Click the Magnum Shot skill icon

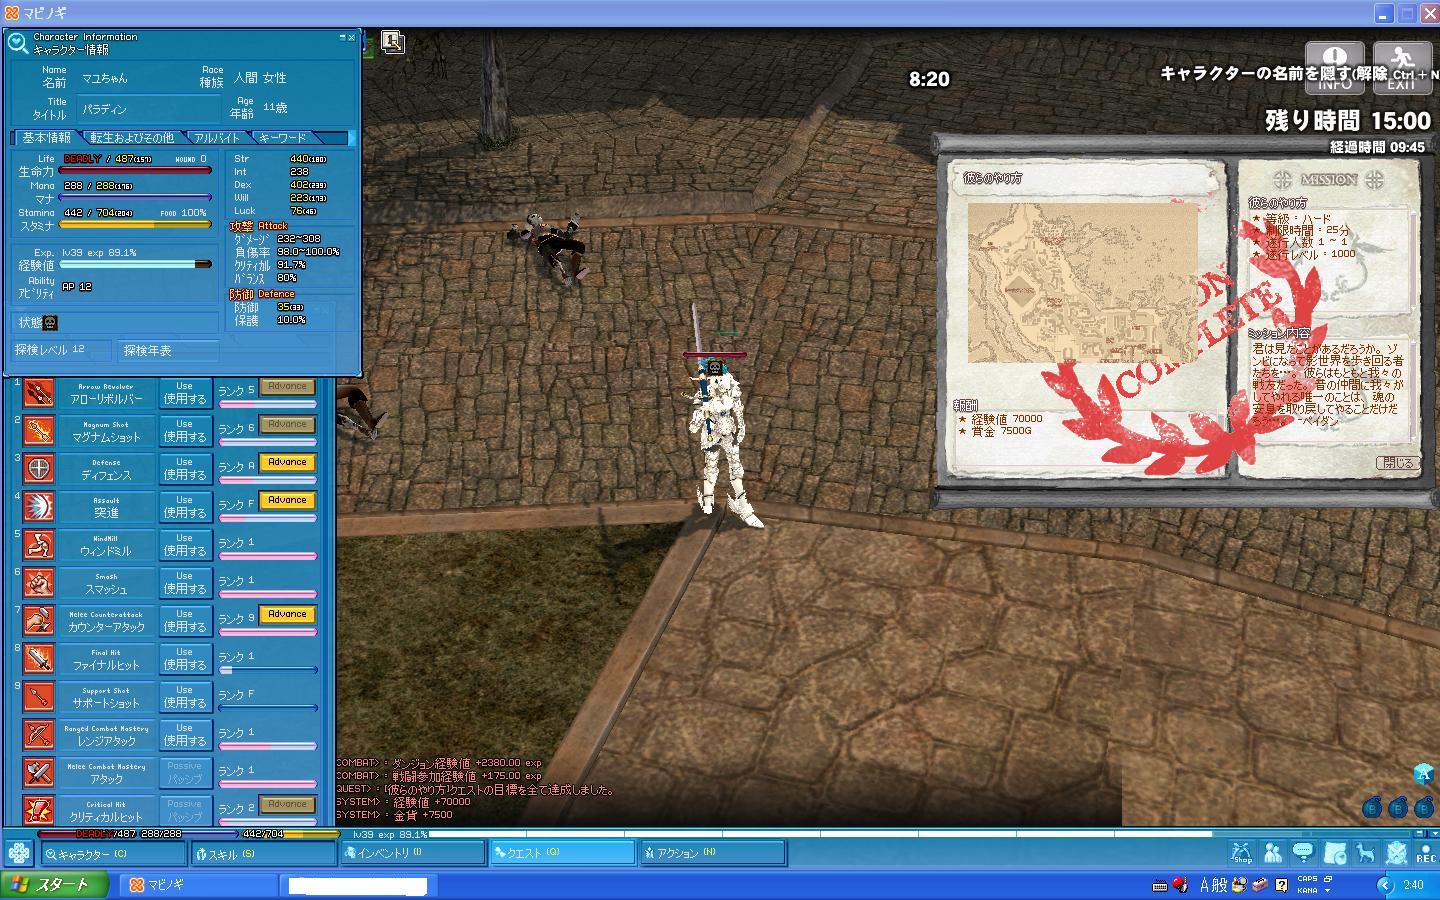click(38, 431)
